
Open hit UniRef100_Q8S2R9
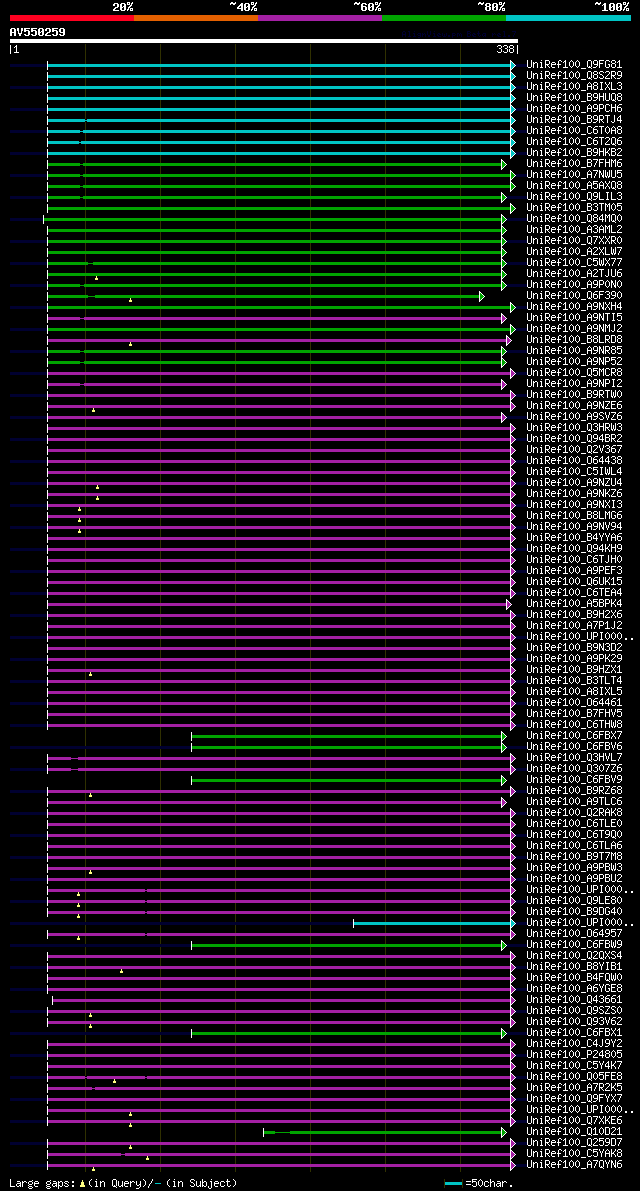[x=574, y=76]
